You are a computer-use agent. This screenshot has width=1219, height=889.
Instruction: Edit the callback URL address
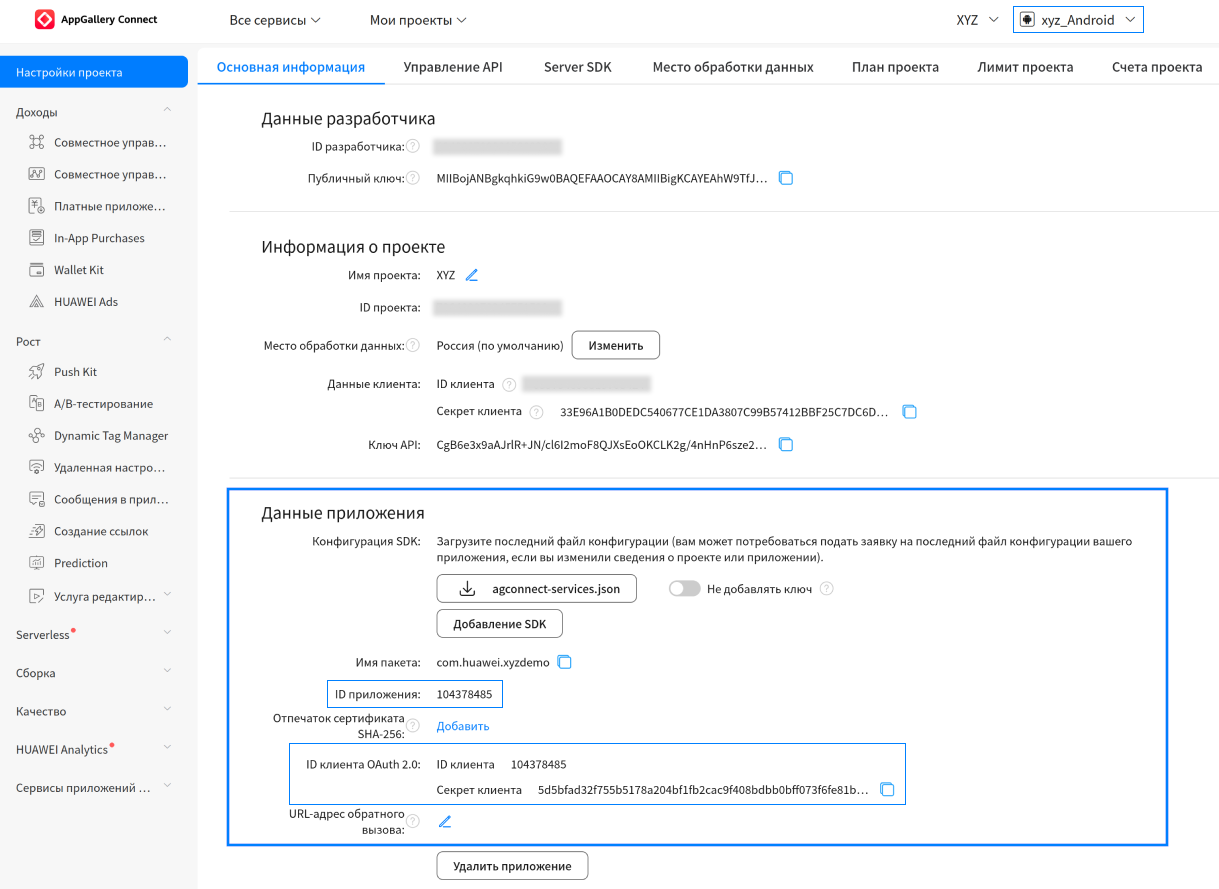[x=445, y=821]
